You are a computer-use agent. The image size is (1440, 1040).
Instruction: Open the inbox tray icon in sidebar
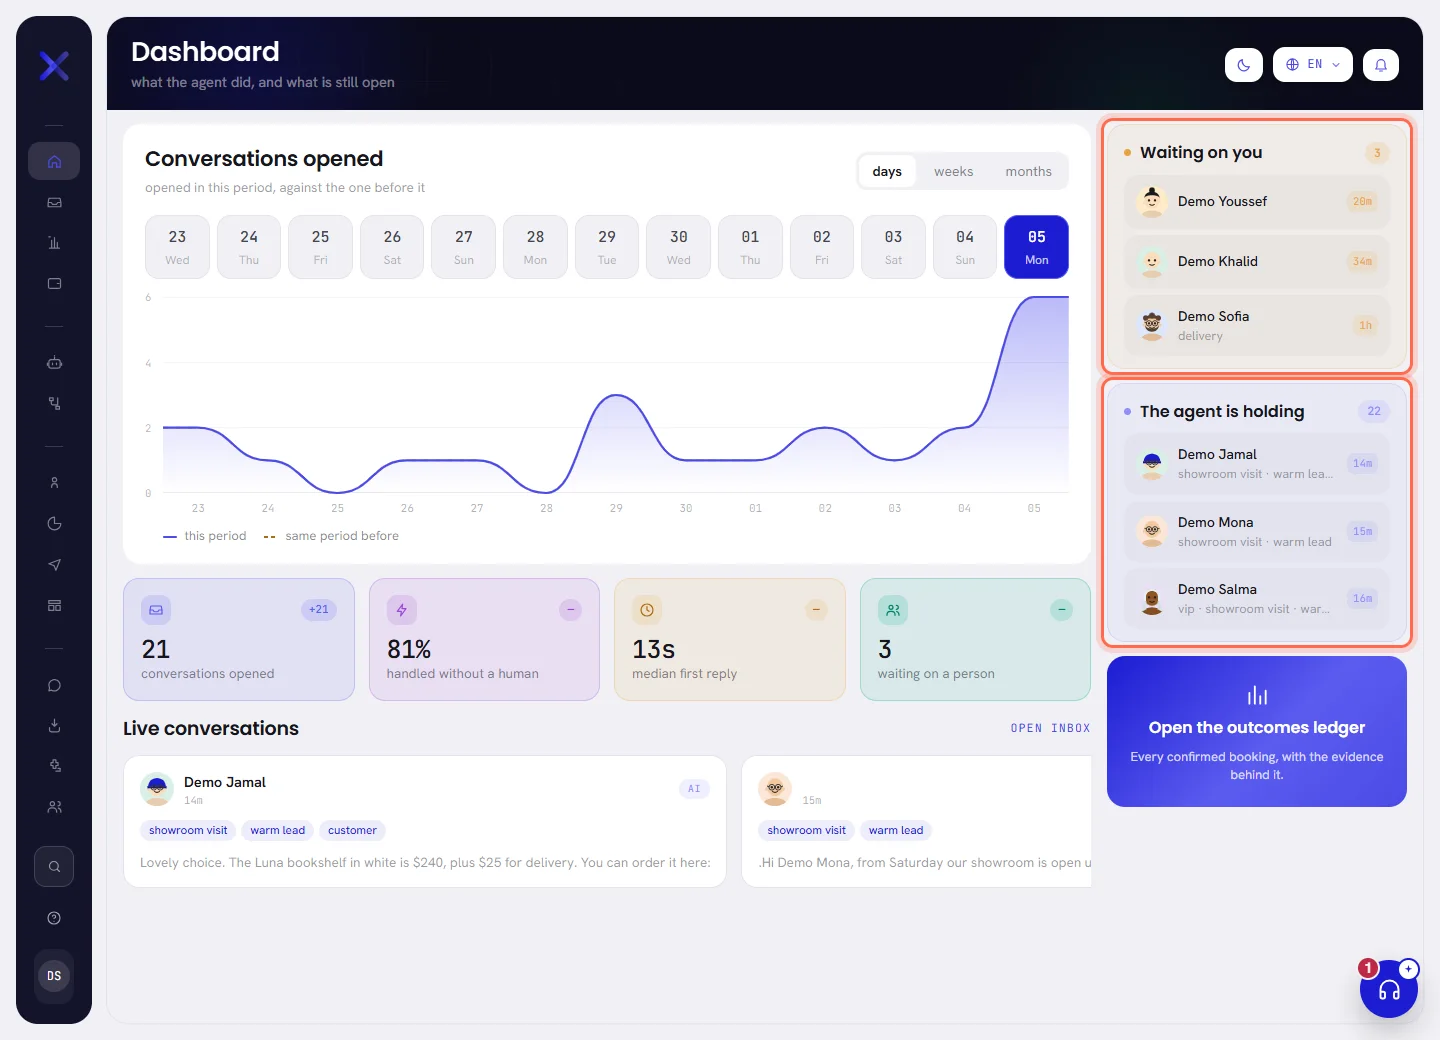click(x=54, y=202)
